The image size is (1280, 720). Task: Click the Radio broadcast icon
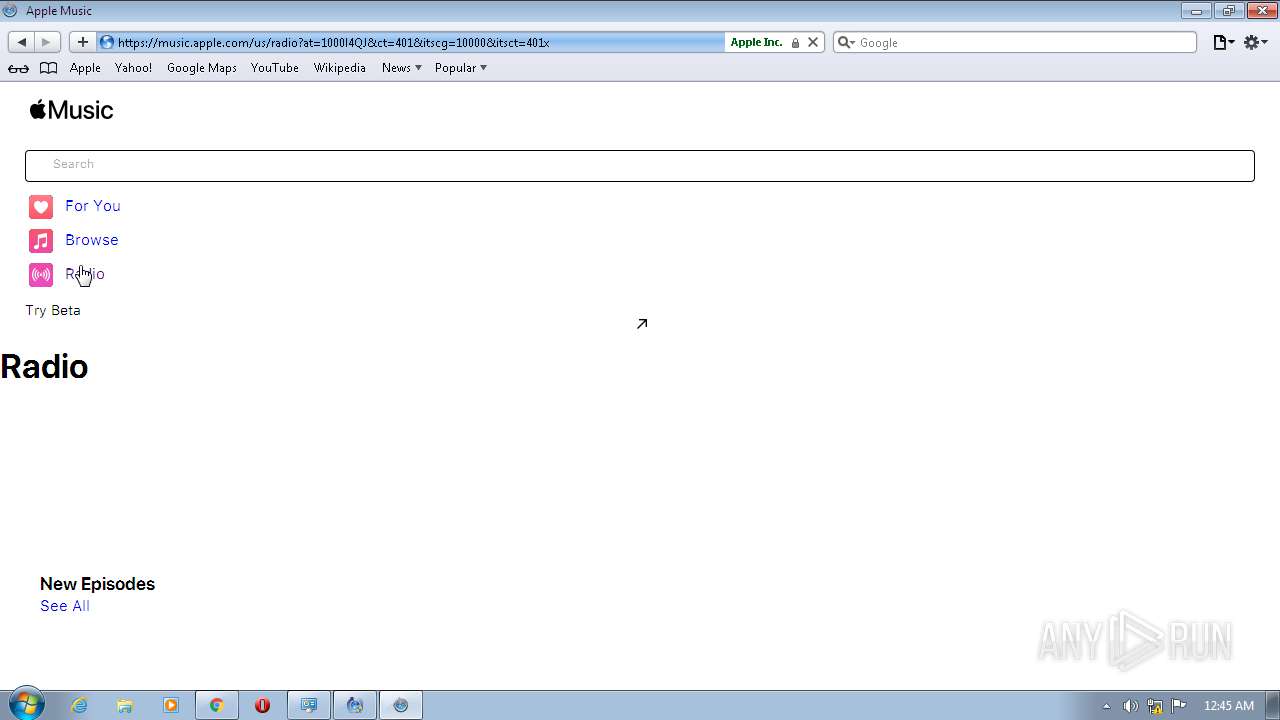41,275
